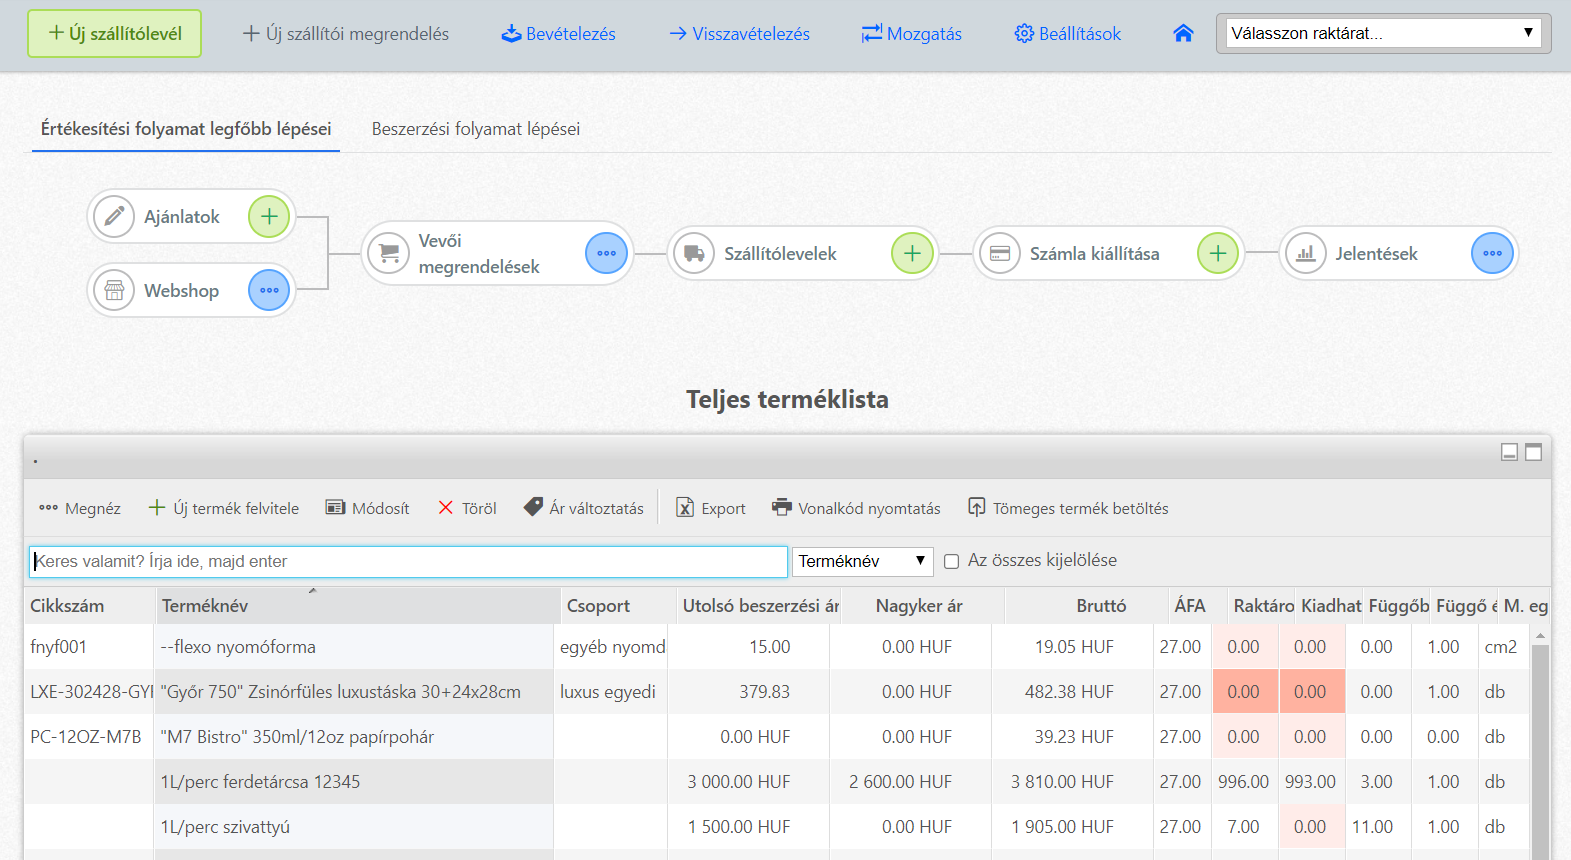Click '--flexo nyomóforma' product name
This screenshot has width=1571, height=860.
point(238,647)
